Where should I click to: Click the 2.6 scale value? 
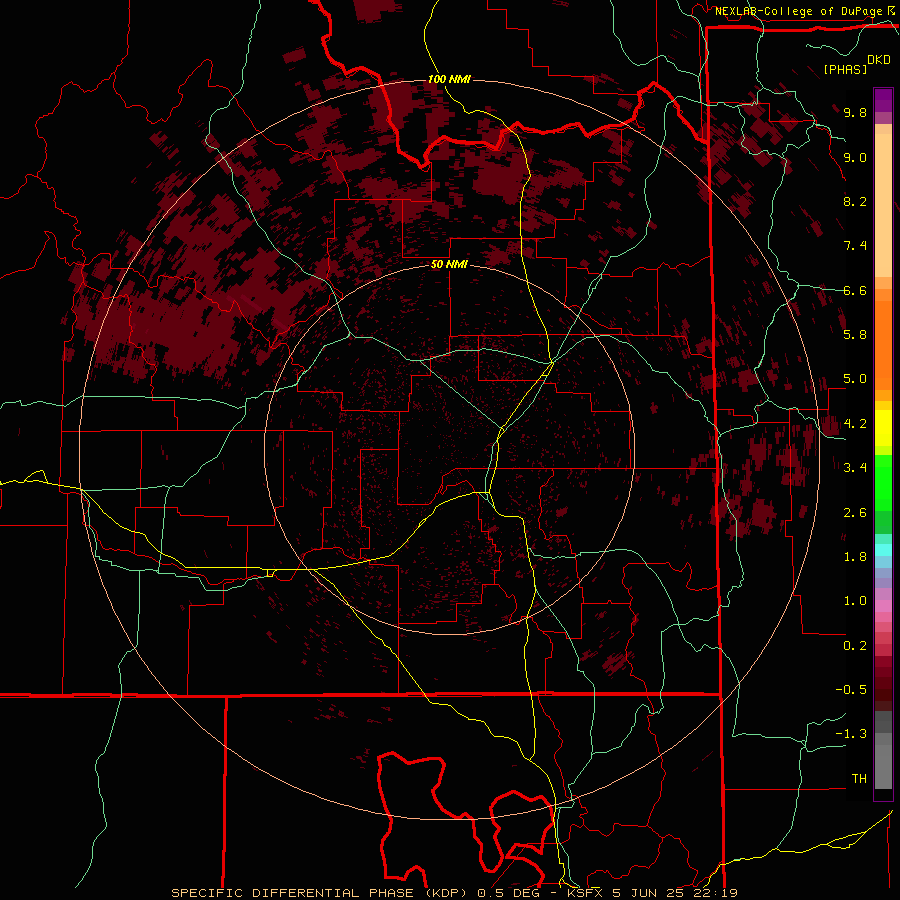(855, 513)
